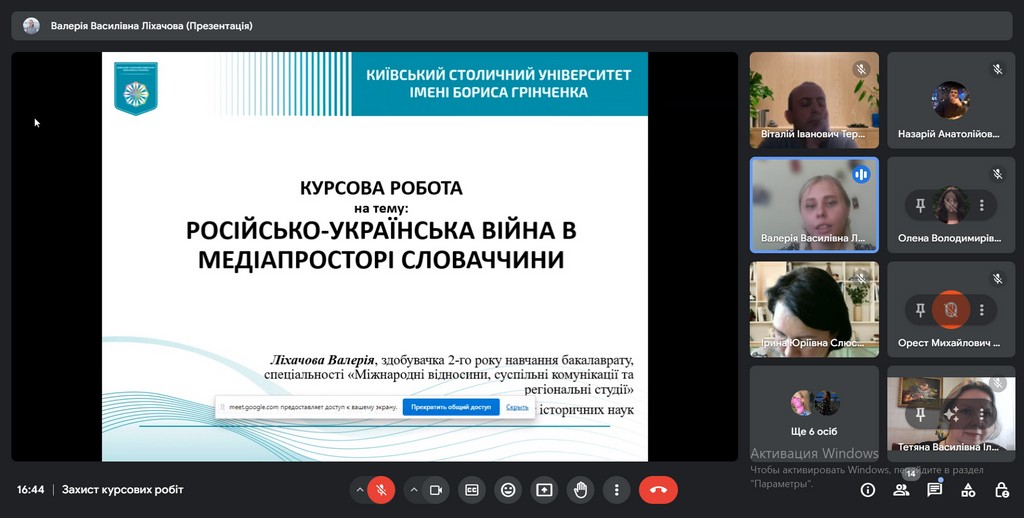Click 'Прекратить общий доступ' button
Image resolution: width=1024 pixels, height=518 pixels.
451,407
